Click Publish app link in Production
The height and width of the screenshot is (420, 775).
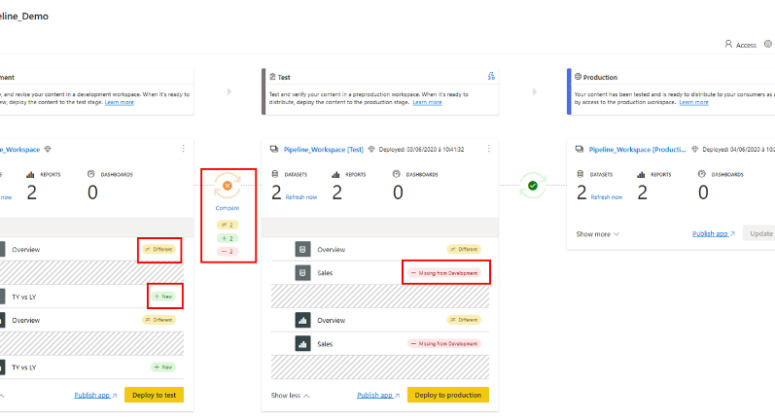point(713,234)
